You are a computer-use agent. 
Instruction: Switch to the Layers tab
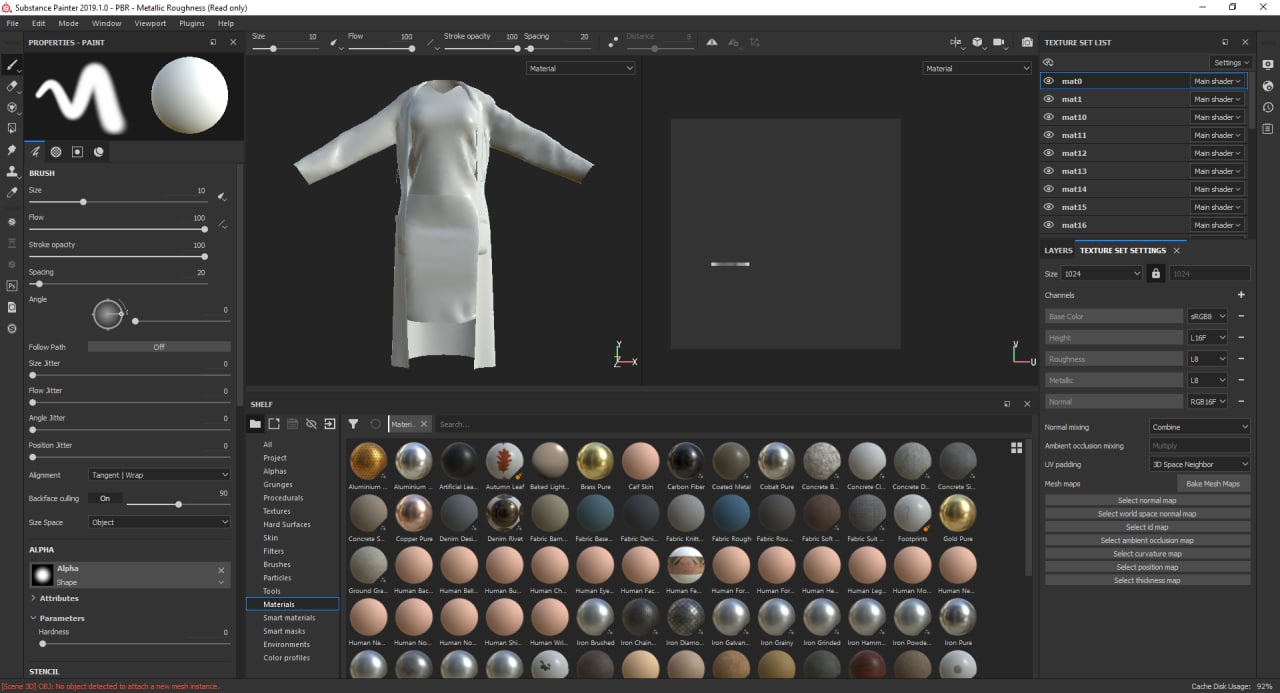tap(1058, 250)
